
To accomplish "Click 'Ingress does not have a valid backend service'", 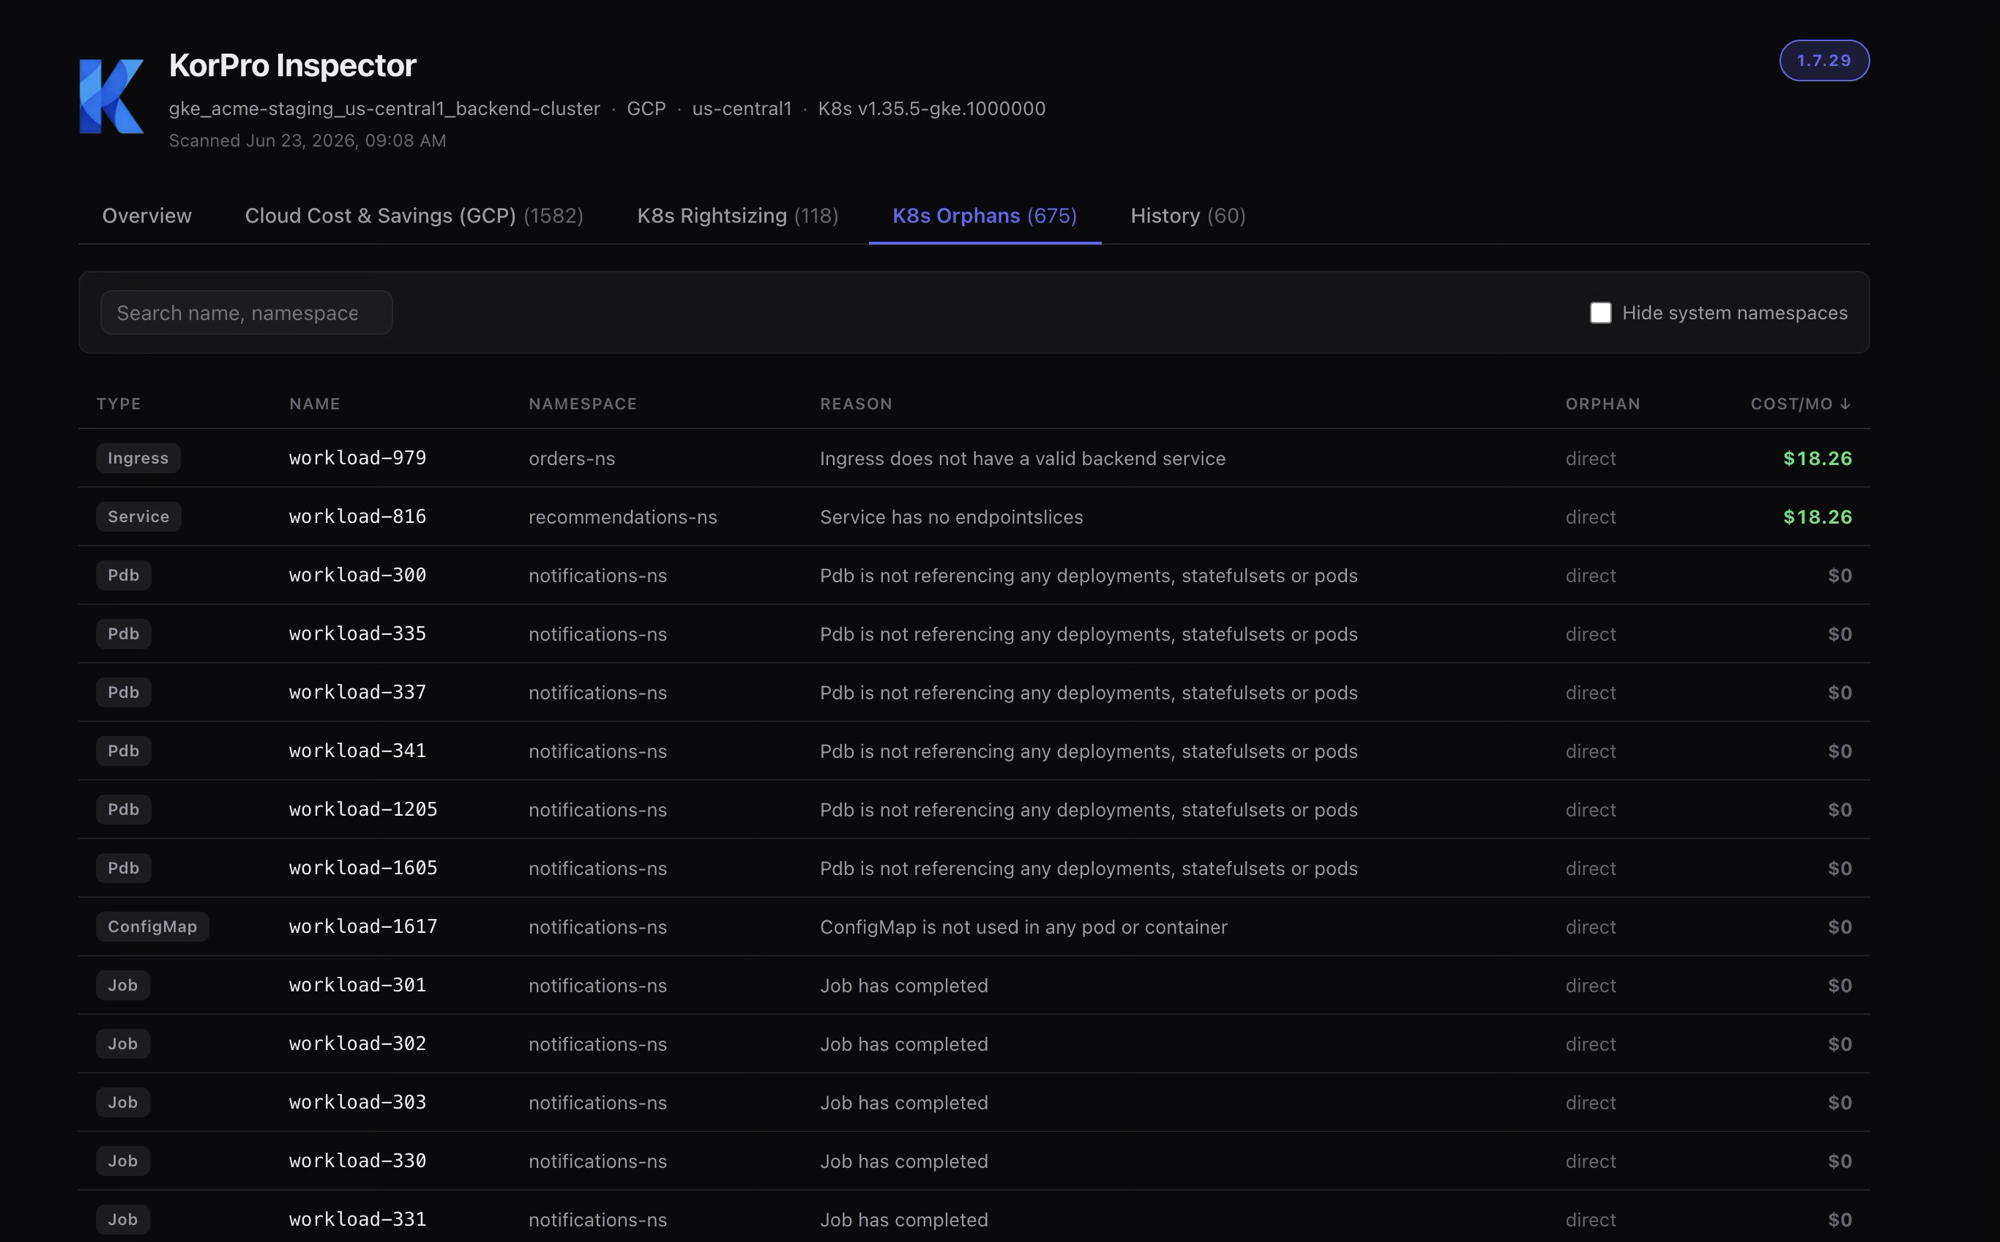I will [1023, 458].
